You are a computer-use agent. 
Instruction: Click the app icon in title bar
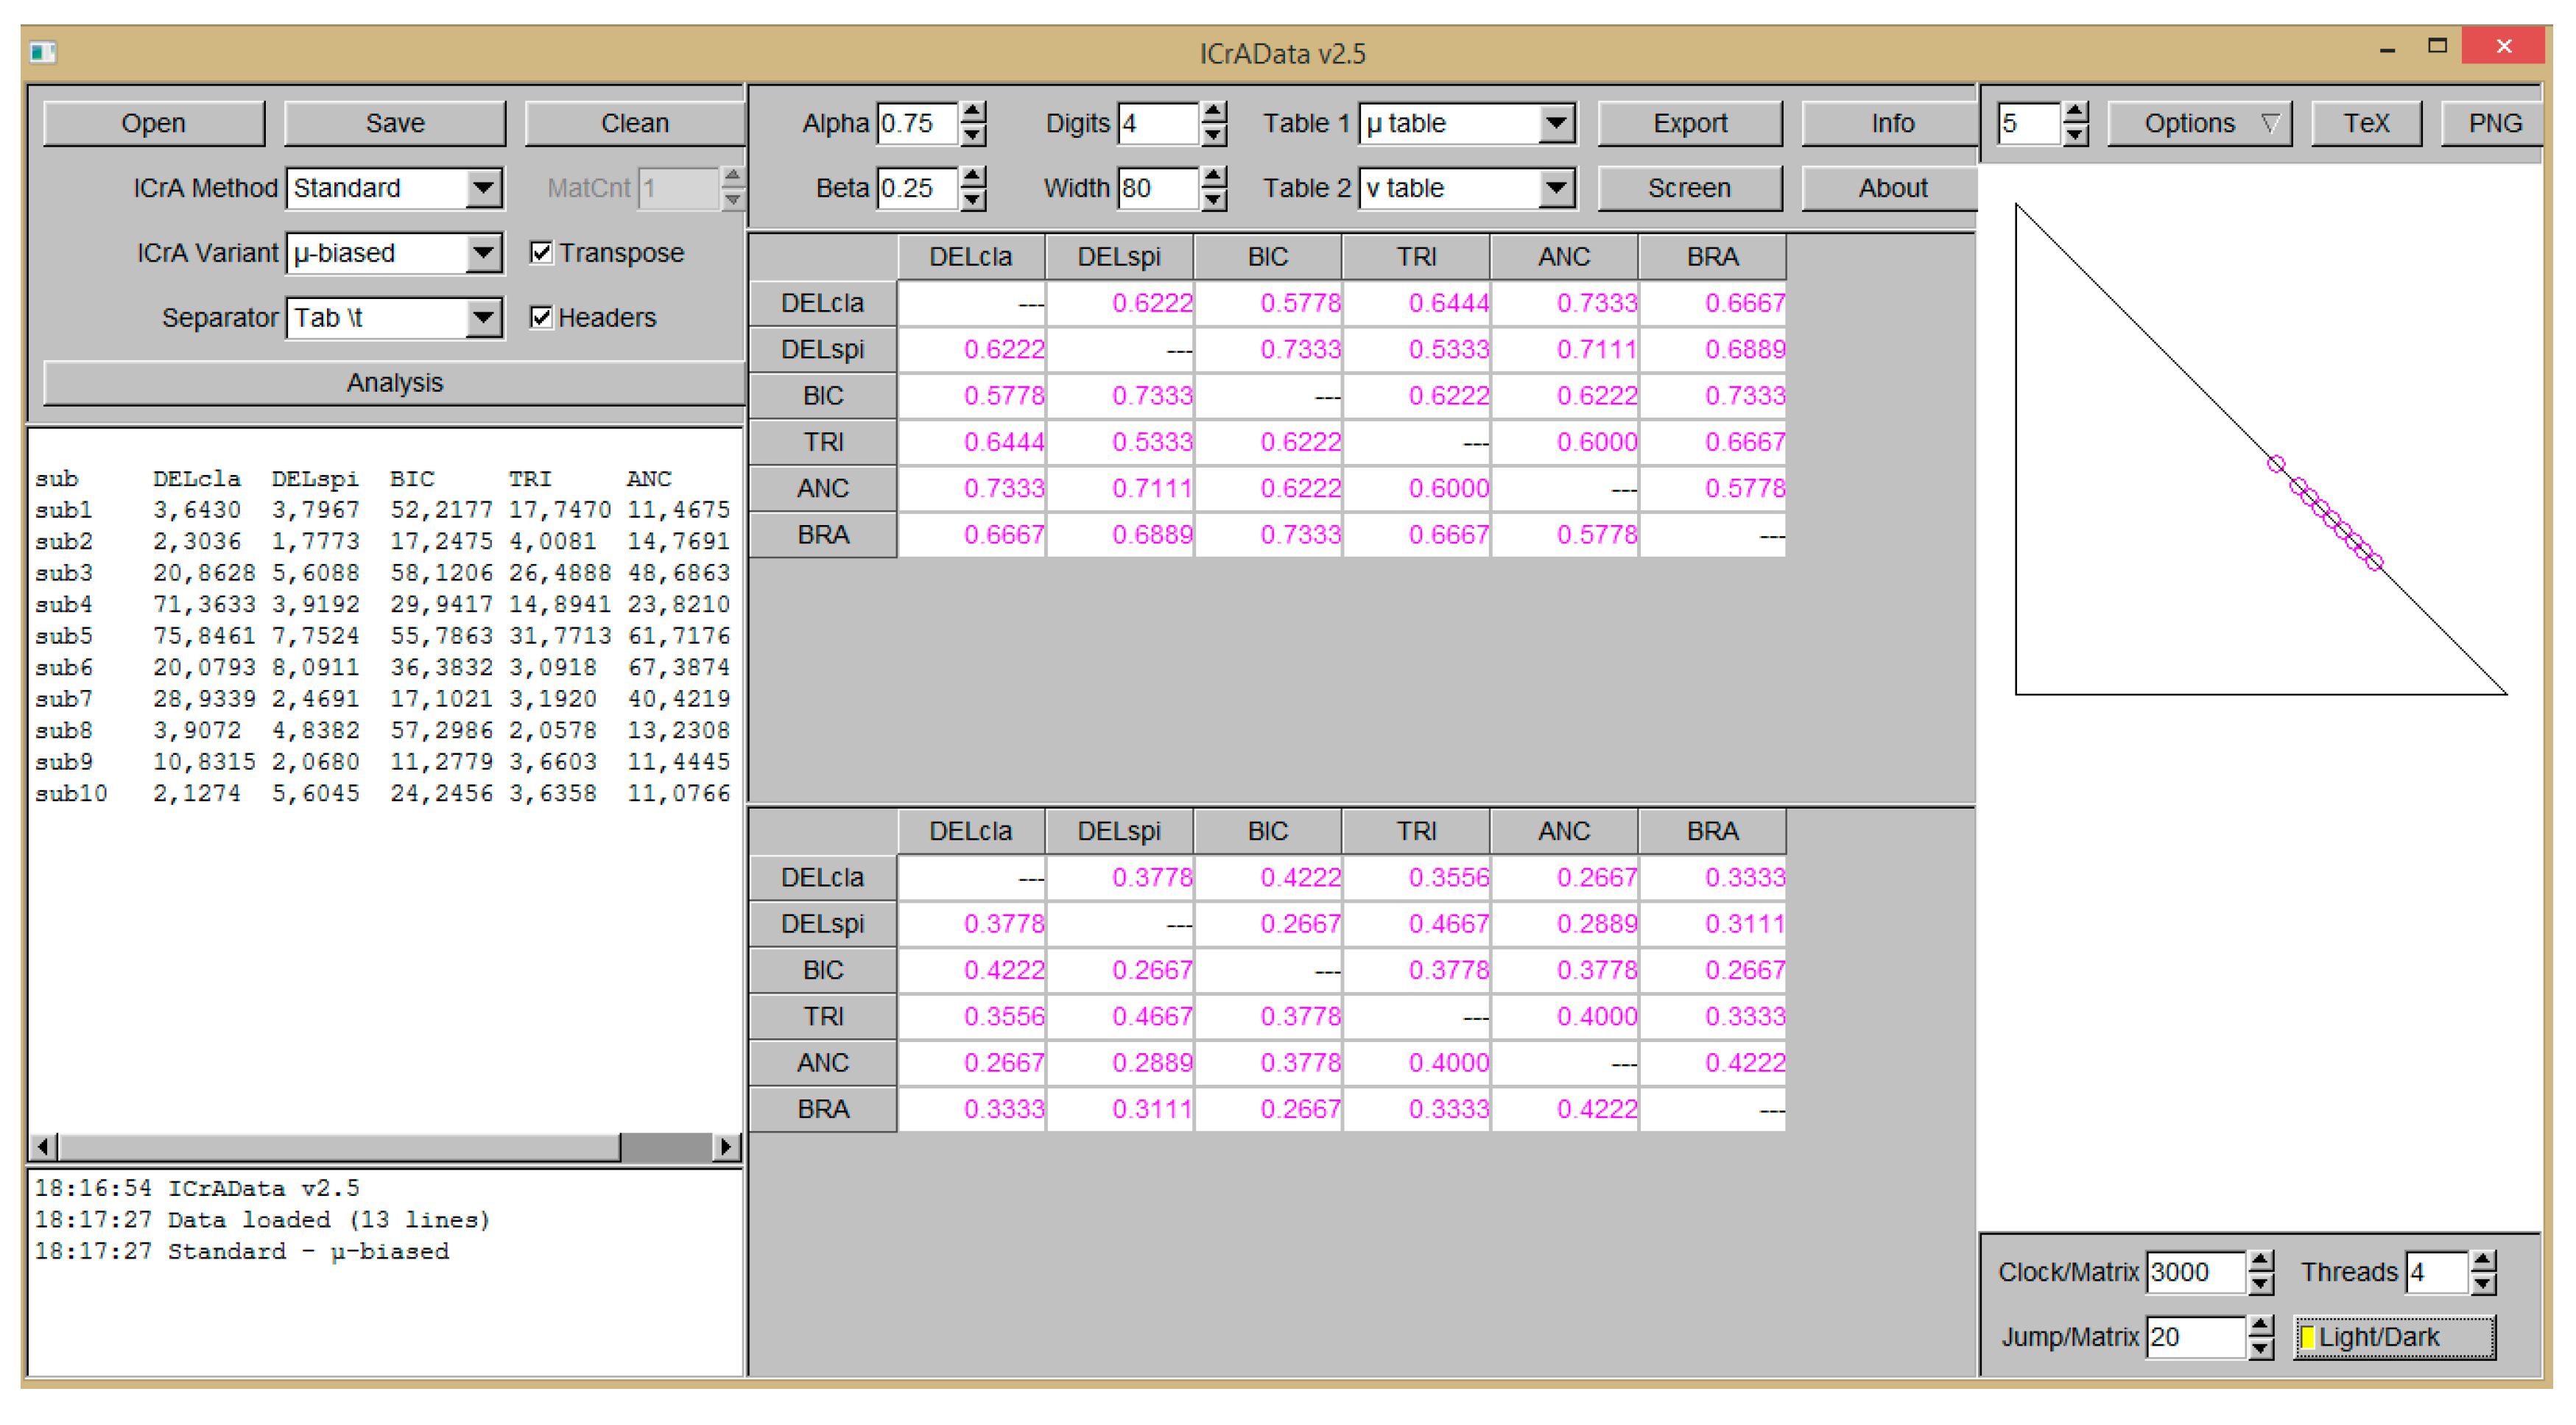tap(42, 51)
